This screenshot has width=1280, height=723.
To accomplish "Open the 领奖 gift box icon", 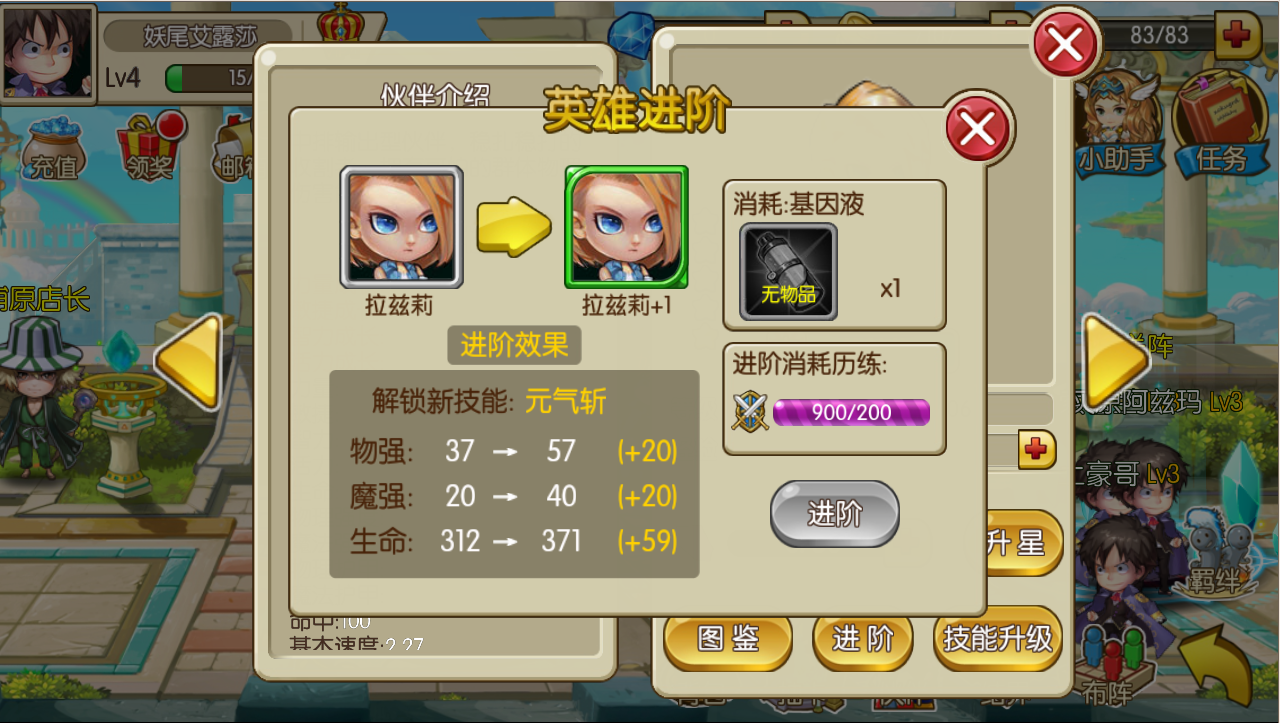I will coord(150,146).
